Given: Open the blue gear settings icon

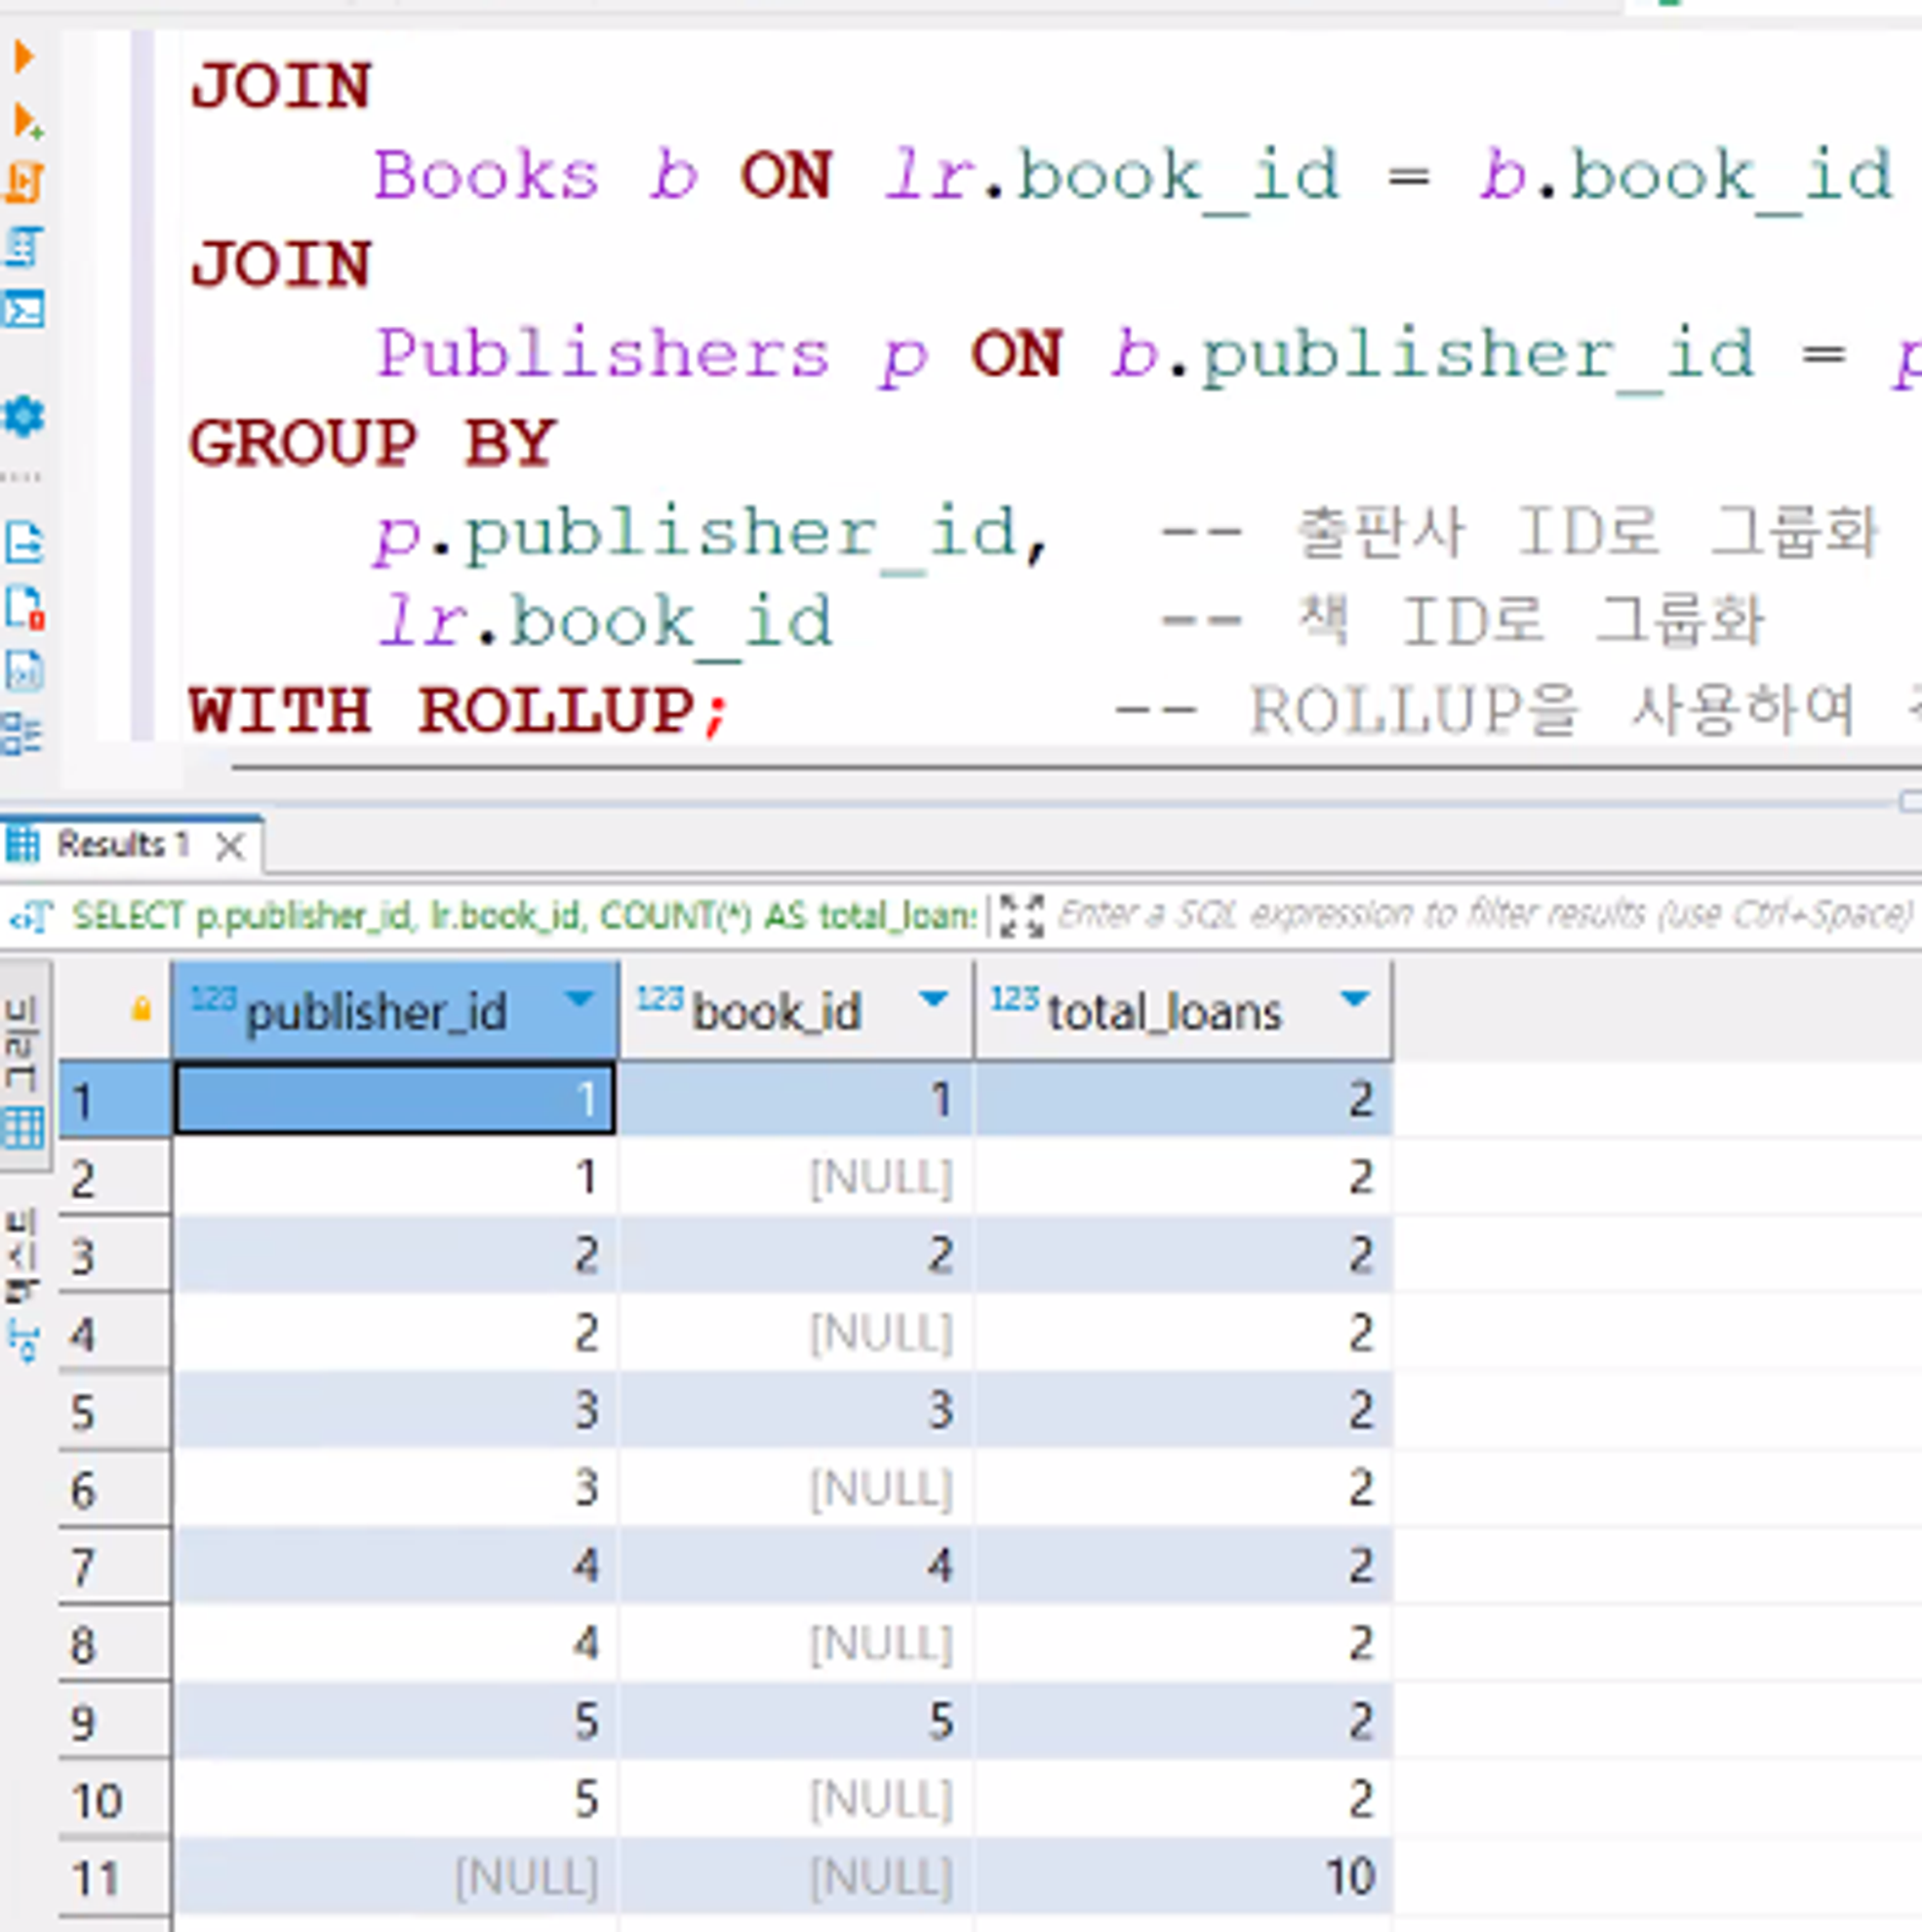Looking at the screenshot, I should (x=24, y=415).
